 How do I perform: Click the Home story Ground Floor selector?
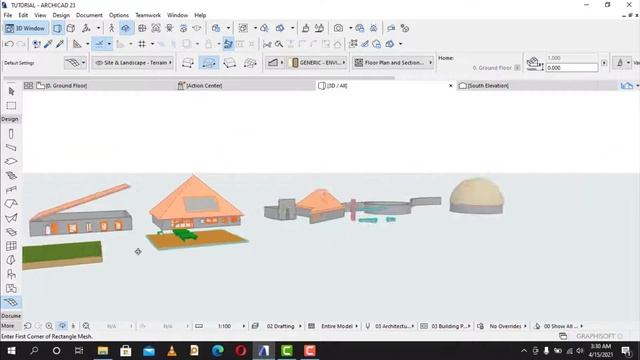coord(496,68)
